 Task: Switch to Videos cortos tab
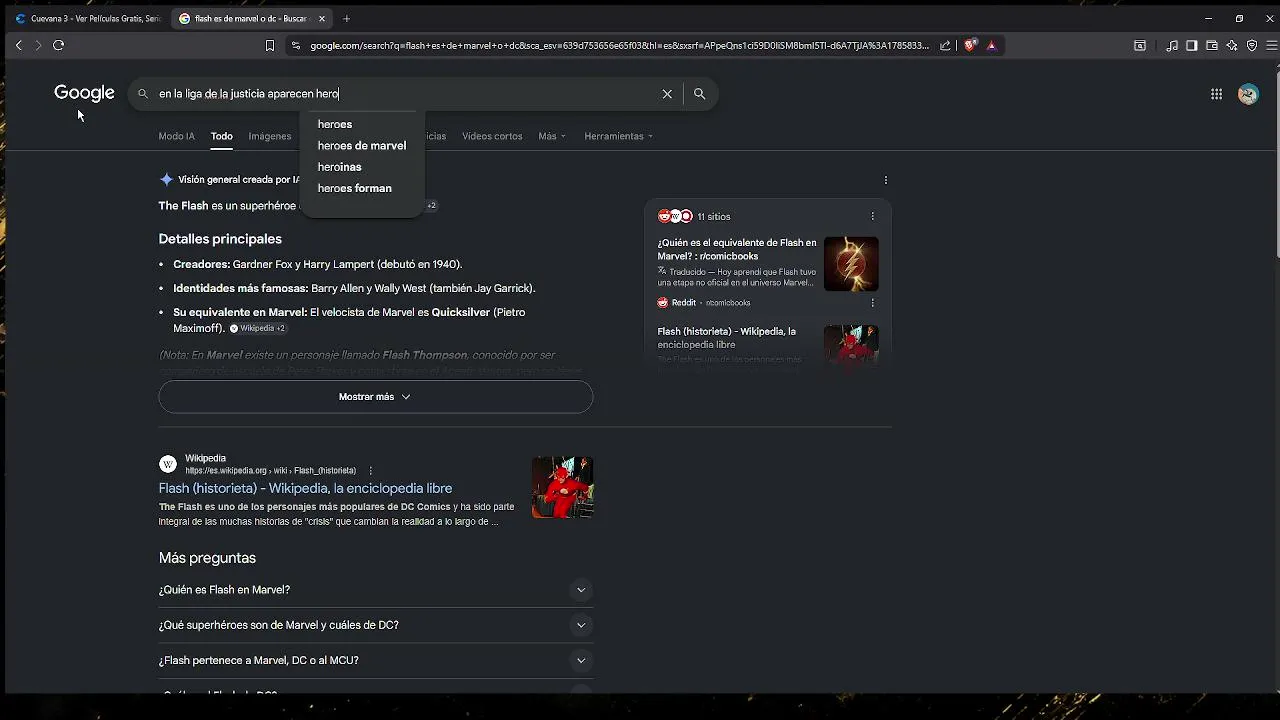coord(492,136)
